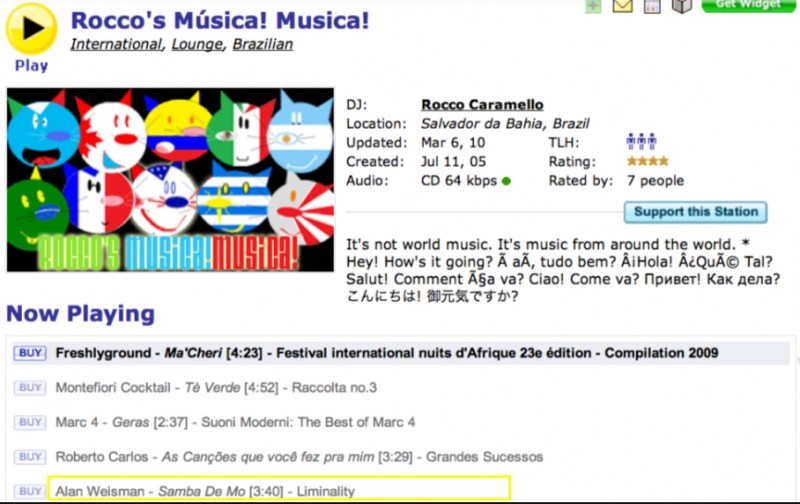Click BUY next to Alan Weisman track
This screenshot has width=800, height=504.
pyautogui.click(x=30, y=491)
